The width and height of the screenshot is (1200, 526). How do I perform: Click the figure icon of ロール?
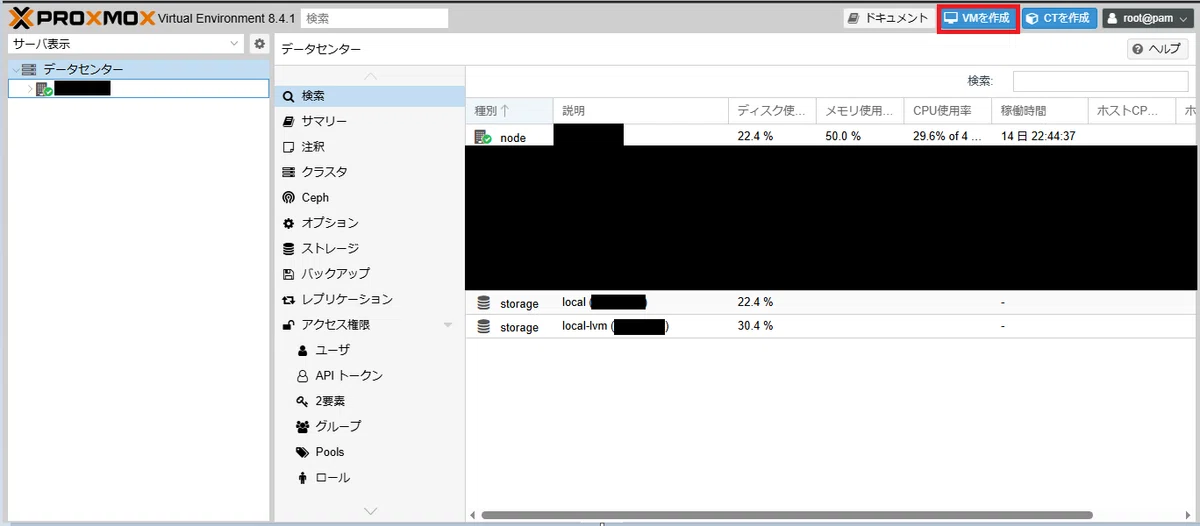[302, 478]
